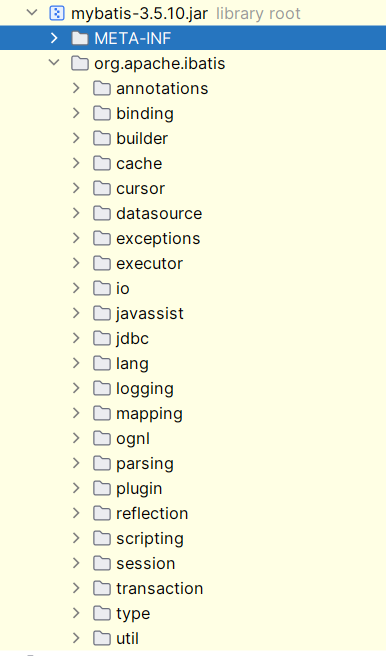Viewport: 386px width, 656px height.
Task: Click the ognl package folder icon
Action: (102, 438)
